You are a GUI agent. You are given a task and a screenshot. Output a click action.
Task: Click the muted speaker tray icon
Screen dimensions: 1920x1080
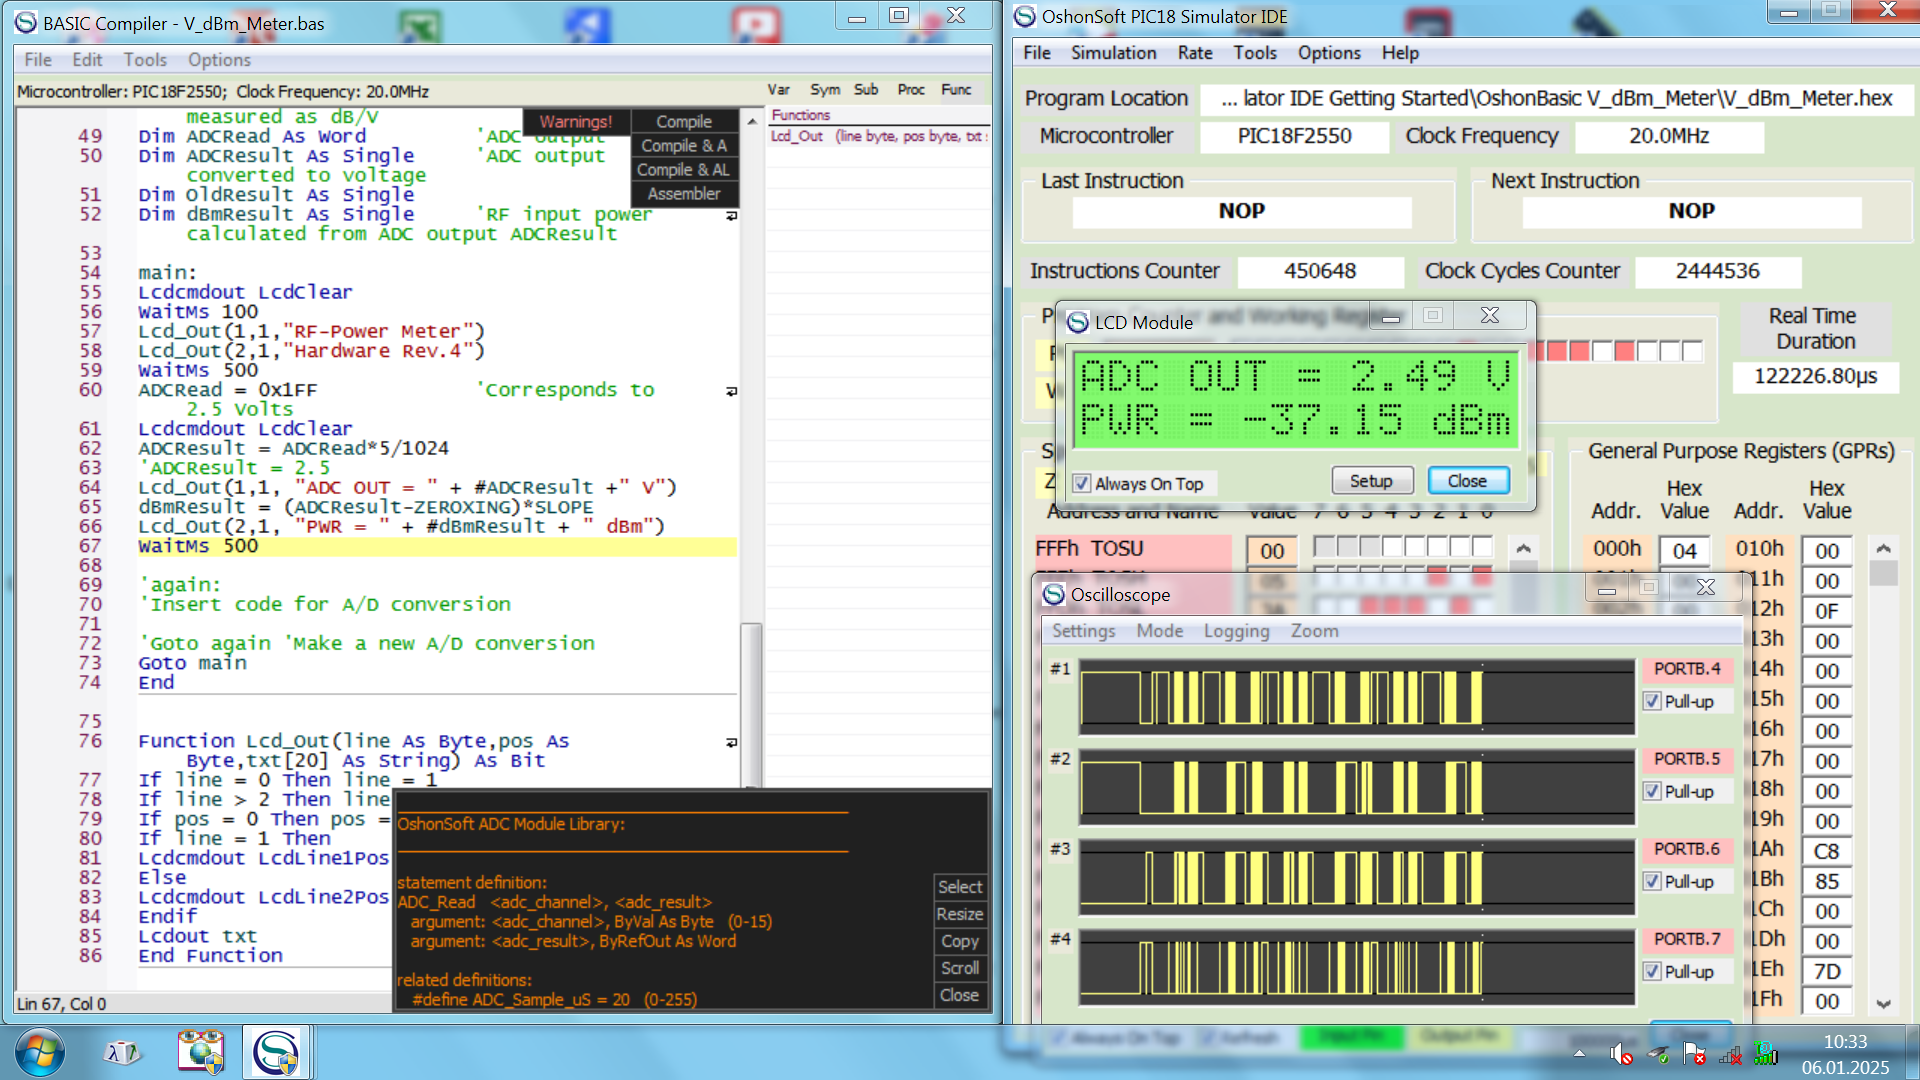(1621, 1054)
